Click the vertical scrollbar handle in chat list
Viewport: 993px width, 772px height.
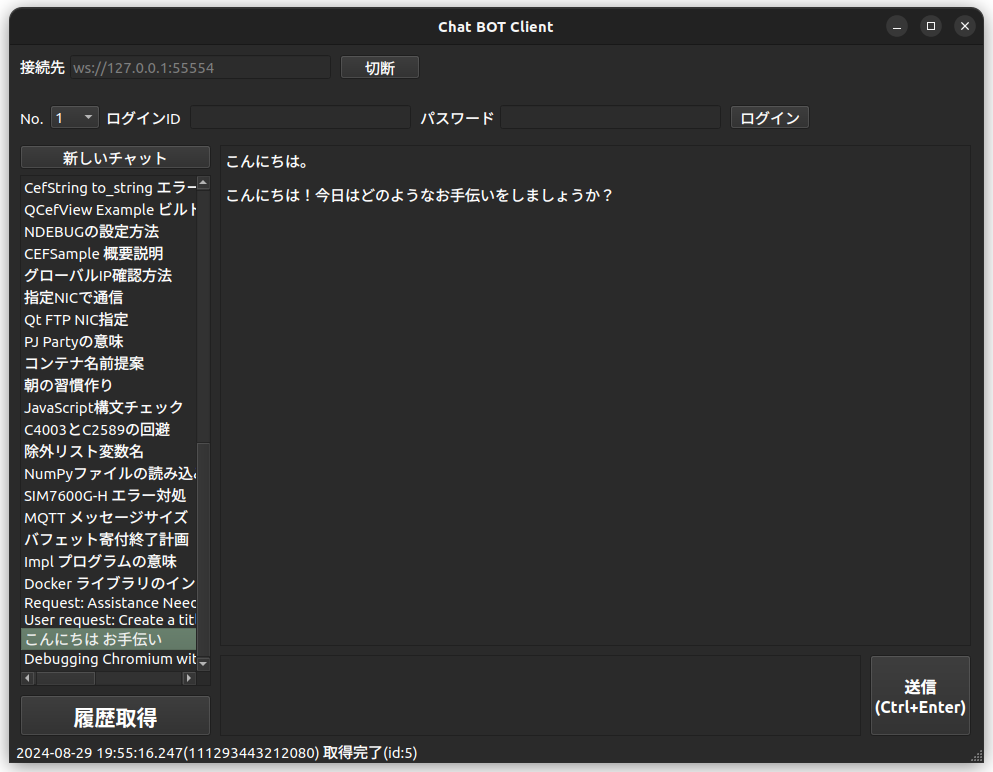[x=203, y=548]
